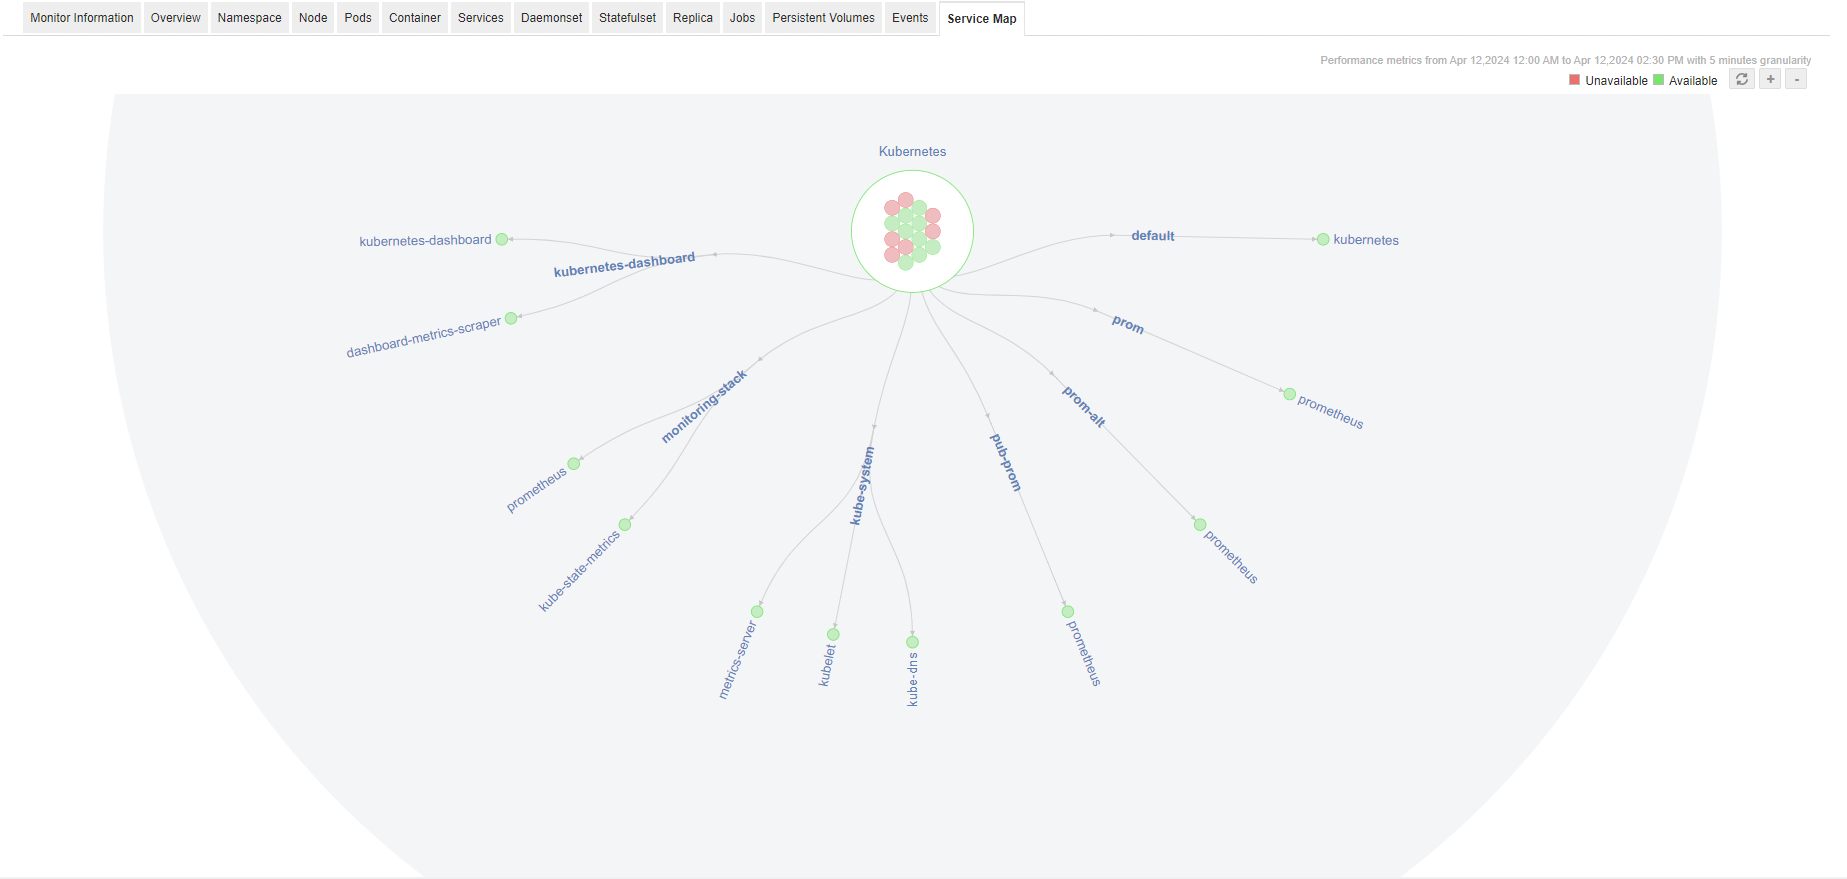Select the monitoring-stack namespace label
The image size is (1847, 879).
tap(704, 406)
